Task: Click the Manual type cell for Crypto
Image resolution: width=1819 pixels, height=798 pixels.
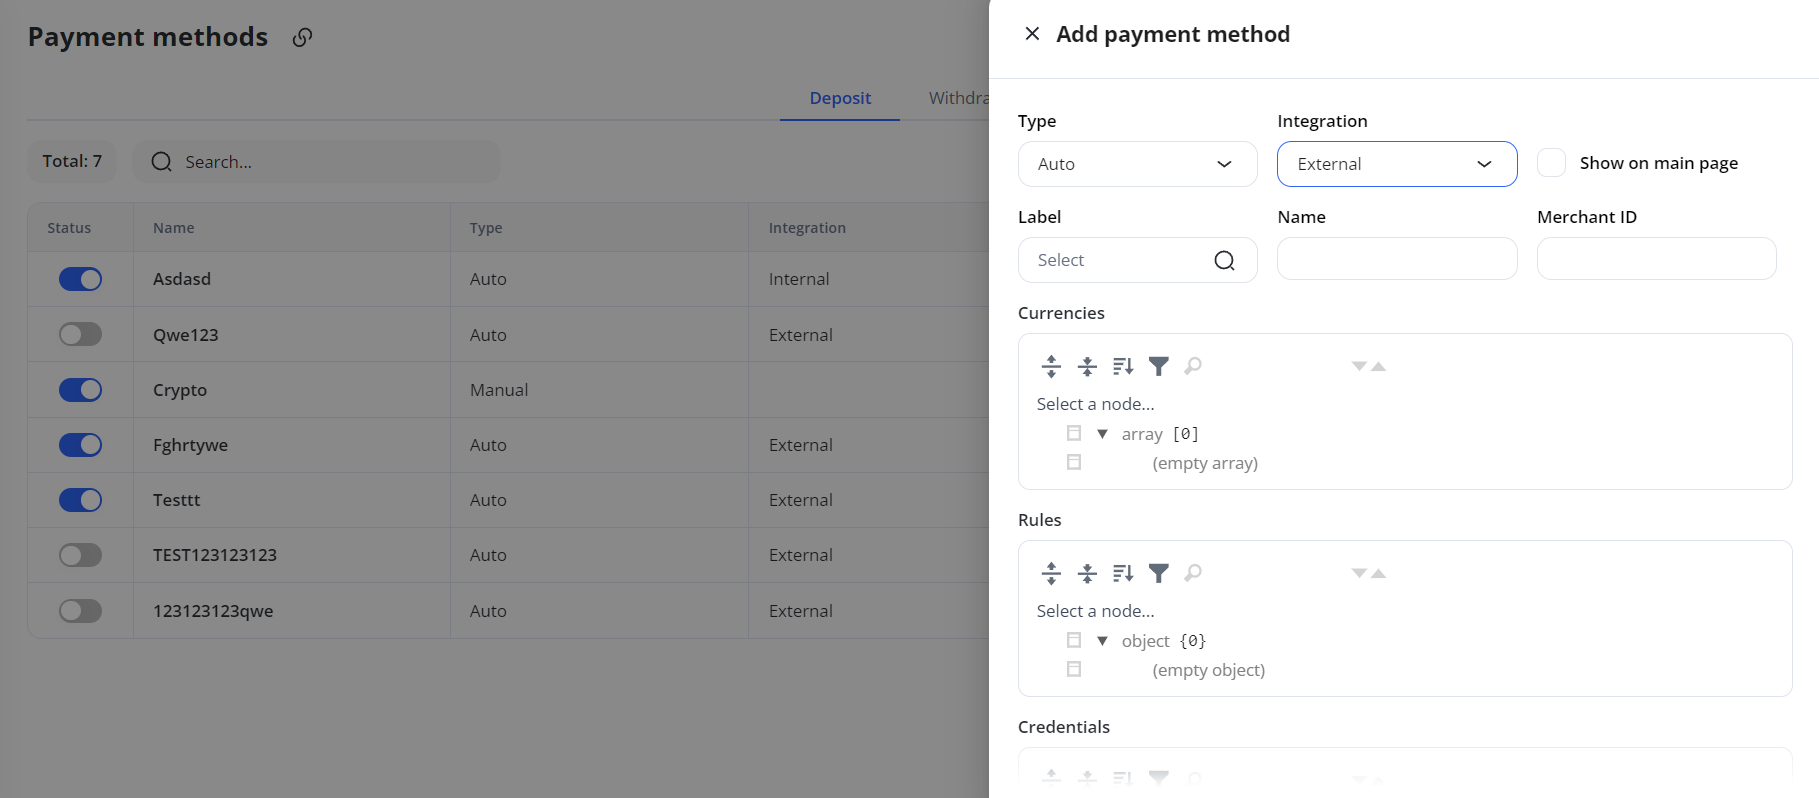Action: click(599, 390)
